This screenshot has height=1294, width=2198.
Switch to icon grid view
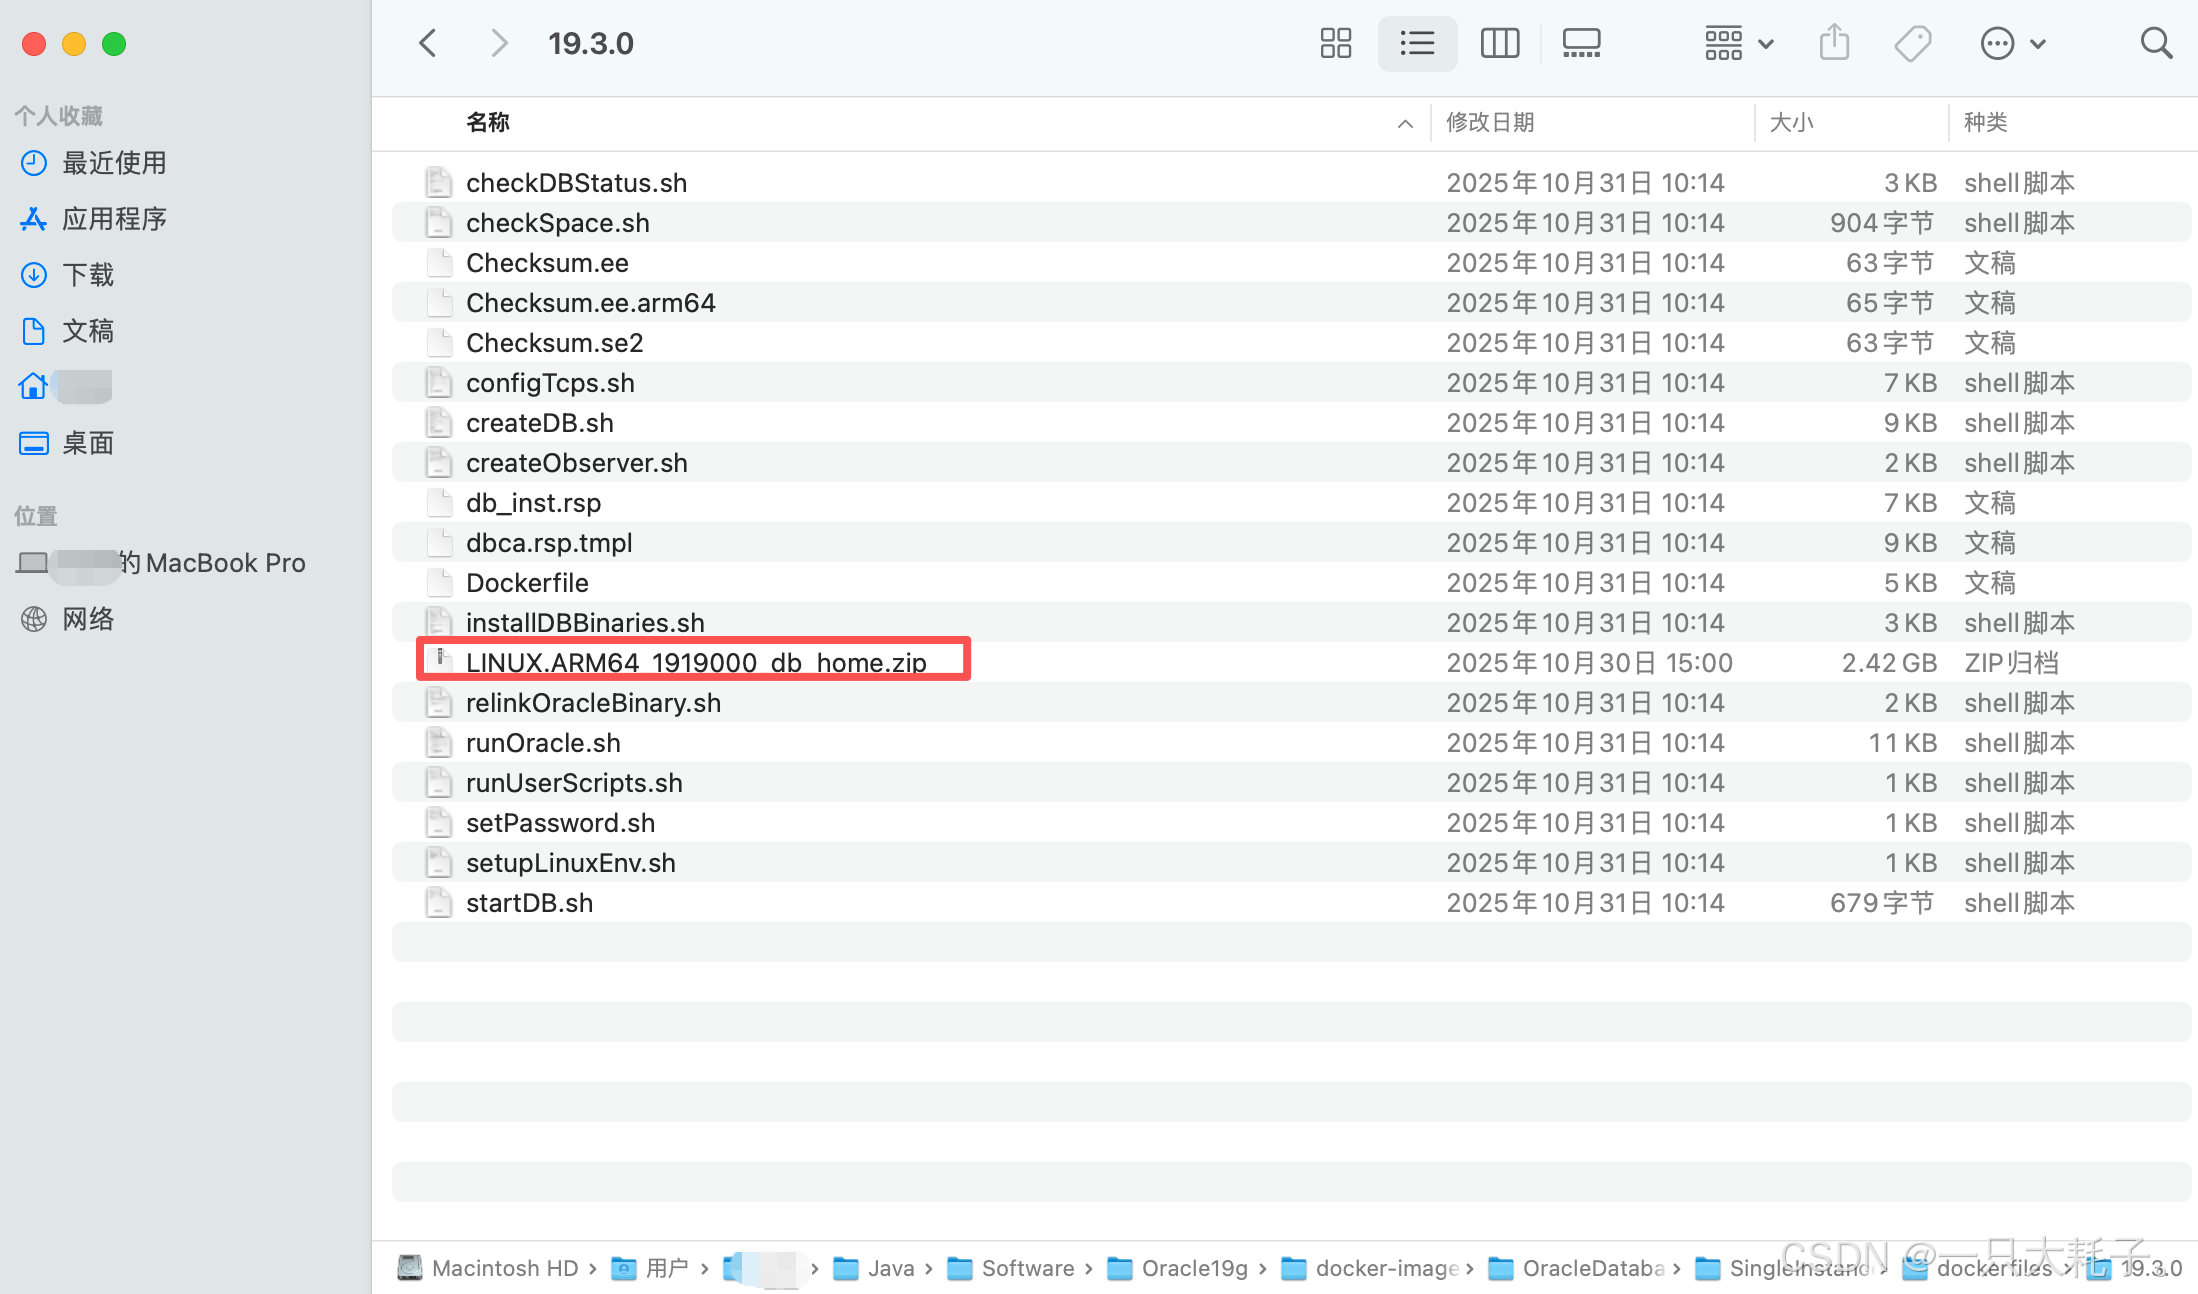click(x=1335, y=43)
